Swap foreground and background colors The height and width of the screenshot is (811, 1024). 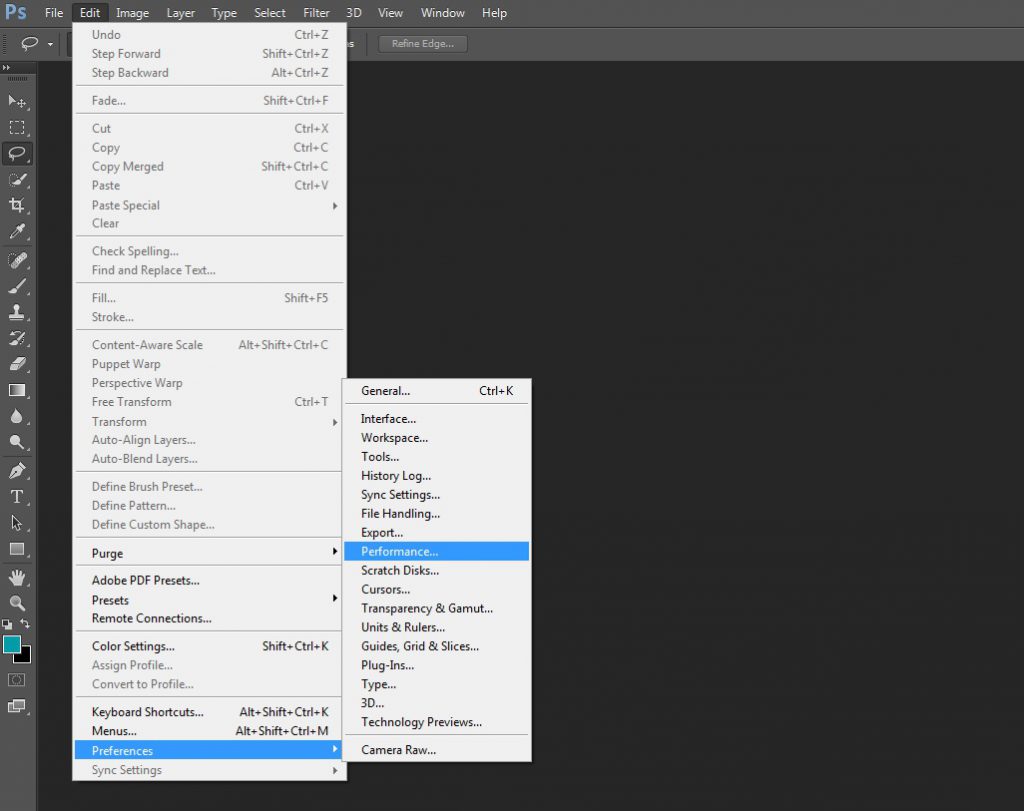pos(25,624)
